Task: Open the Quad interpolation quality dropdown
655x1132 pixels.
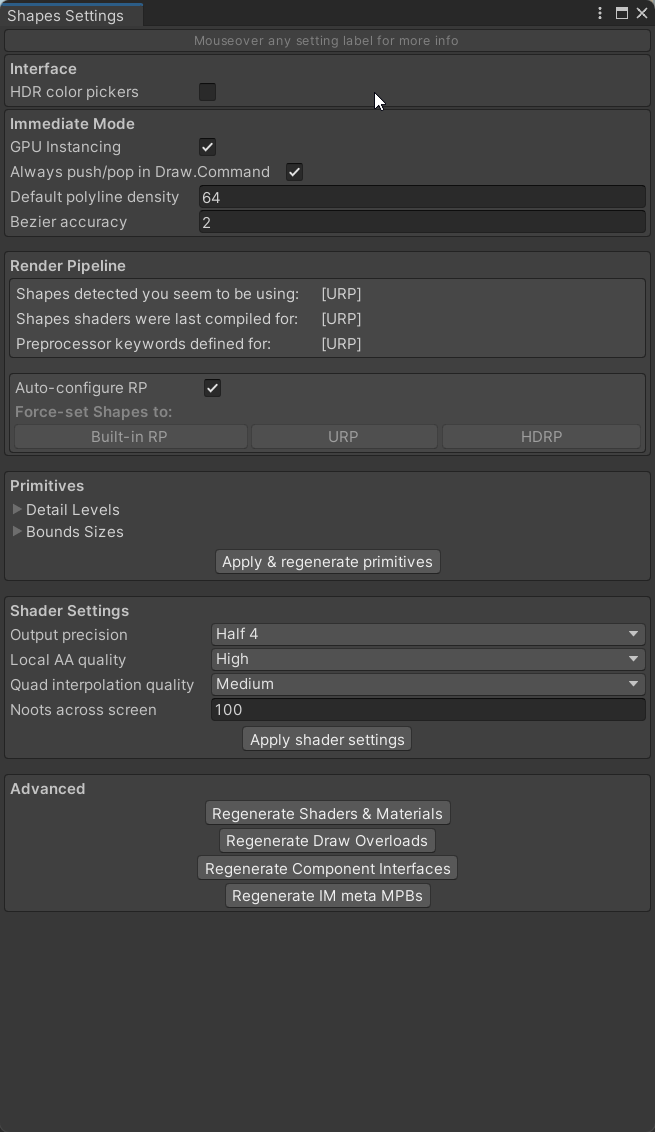Action: tap(428, 684)
